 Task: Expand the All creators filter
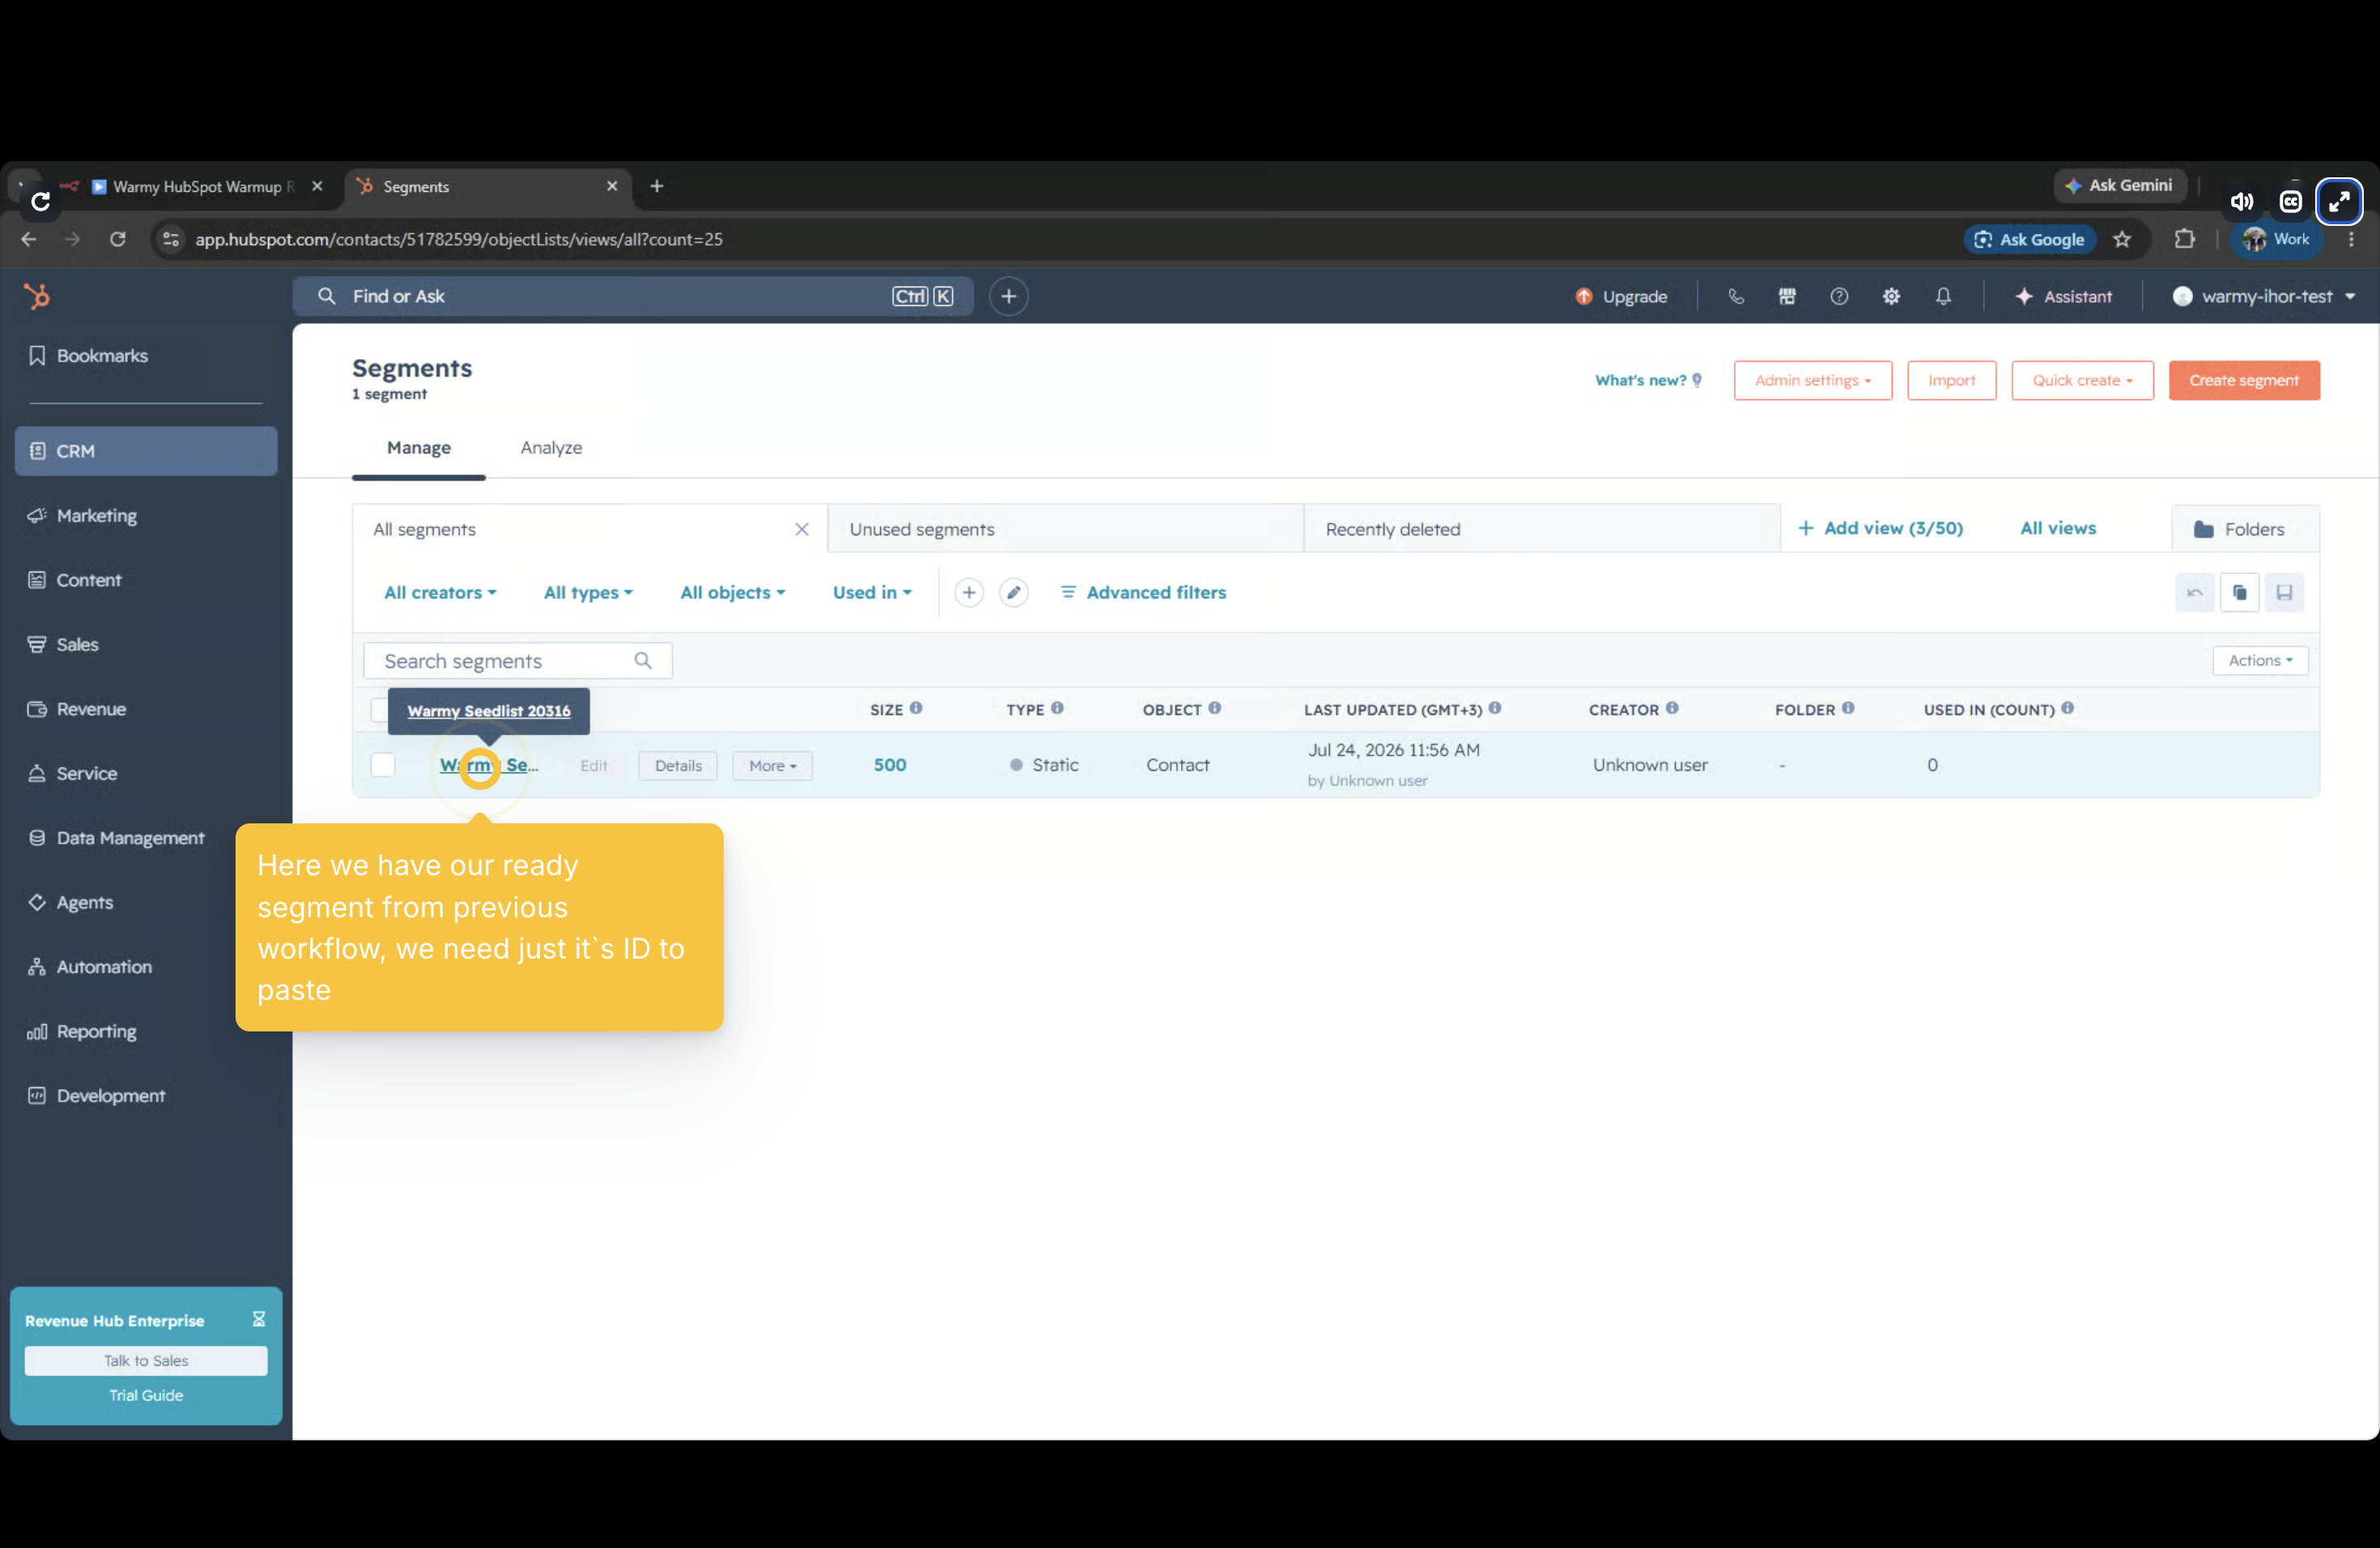440,593
